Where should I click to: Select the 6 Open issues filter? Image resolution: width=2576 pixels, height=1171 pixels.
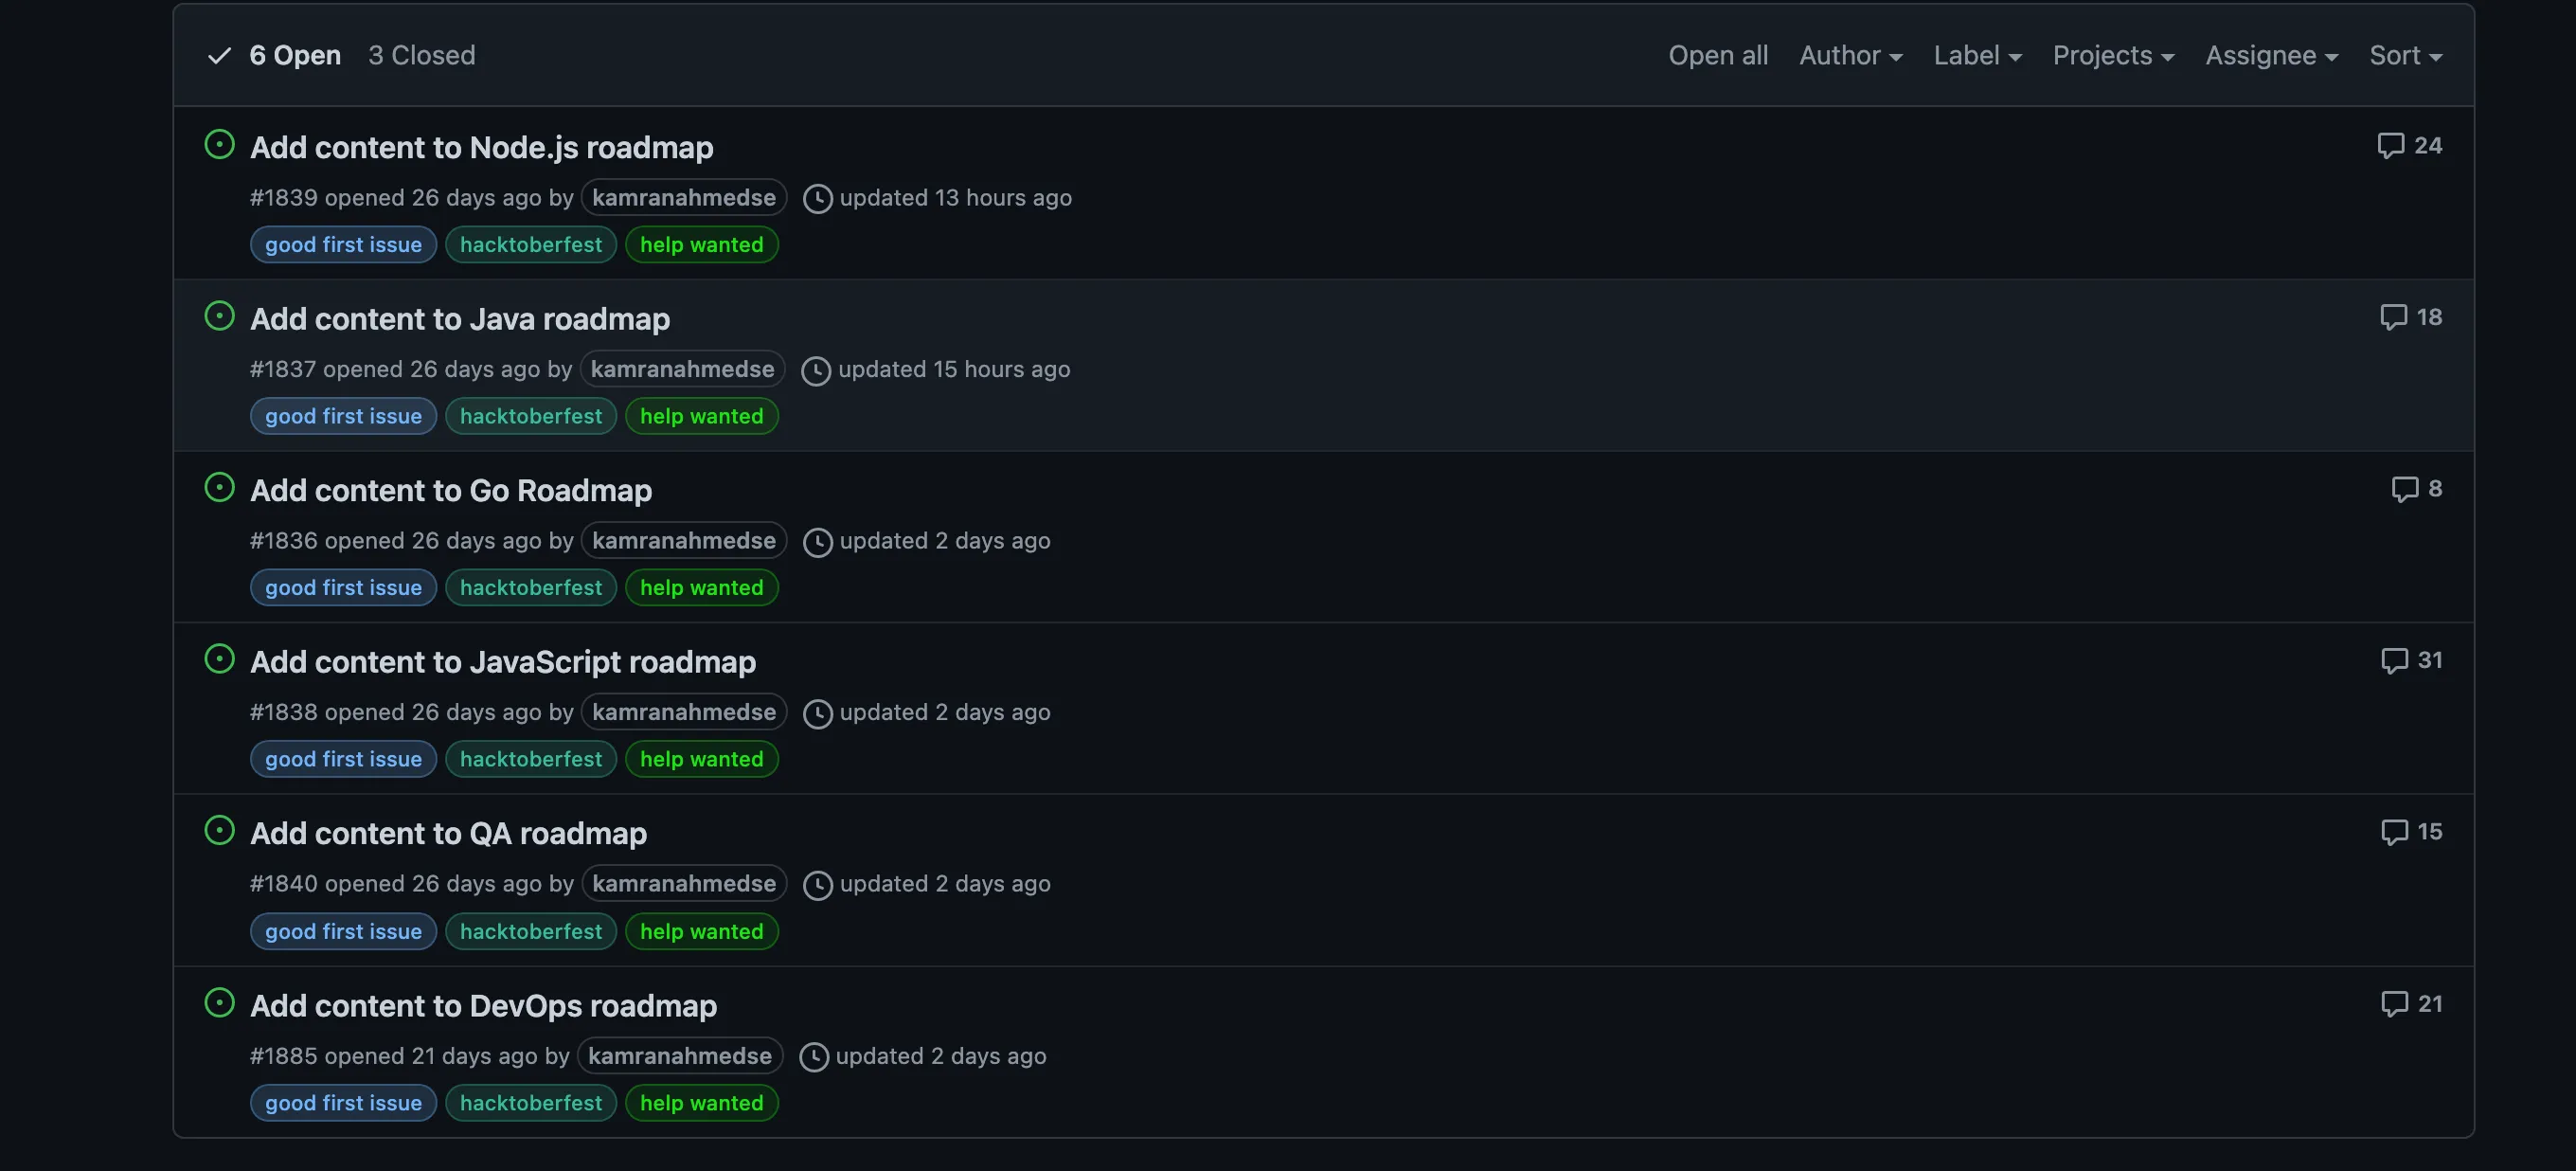point(294,55)
